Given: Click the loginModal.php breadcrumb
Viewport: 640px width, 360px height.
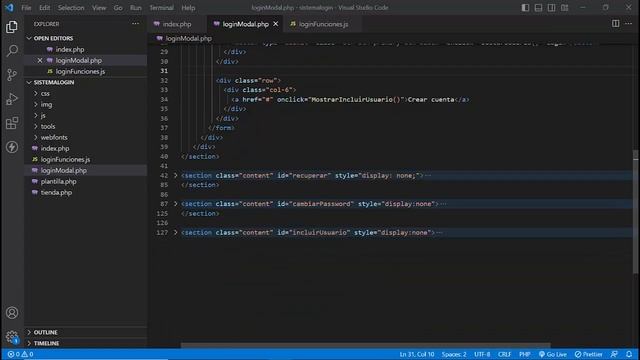Looking at the screenshot, I should pos(189,38).
